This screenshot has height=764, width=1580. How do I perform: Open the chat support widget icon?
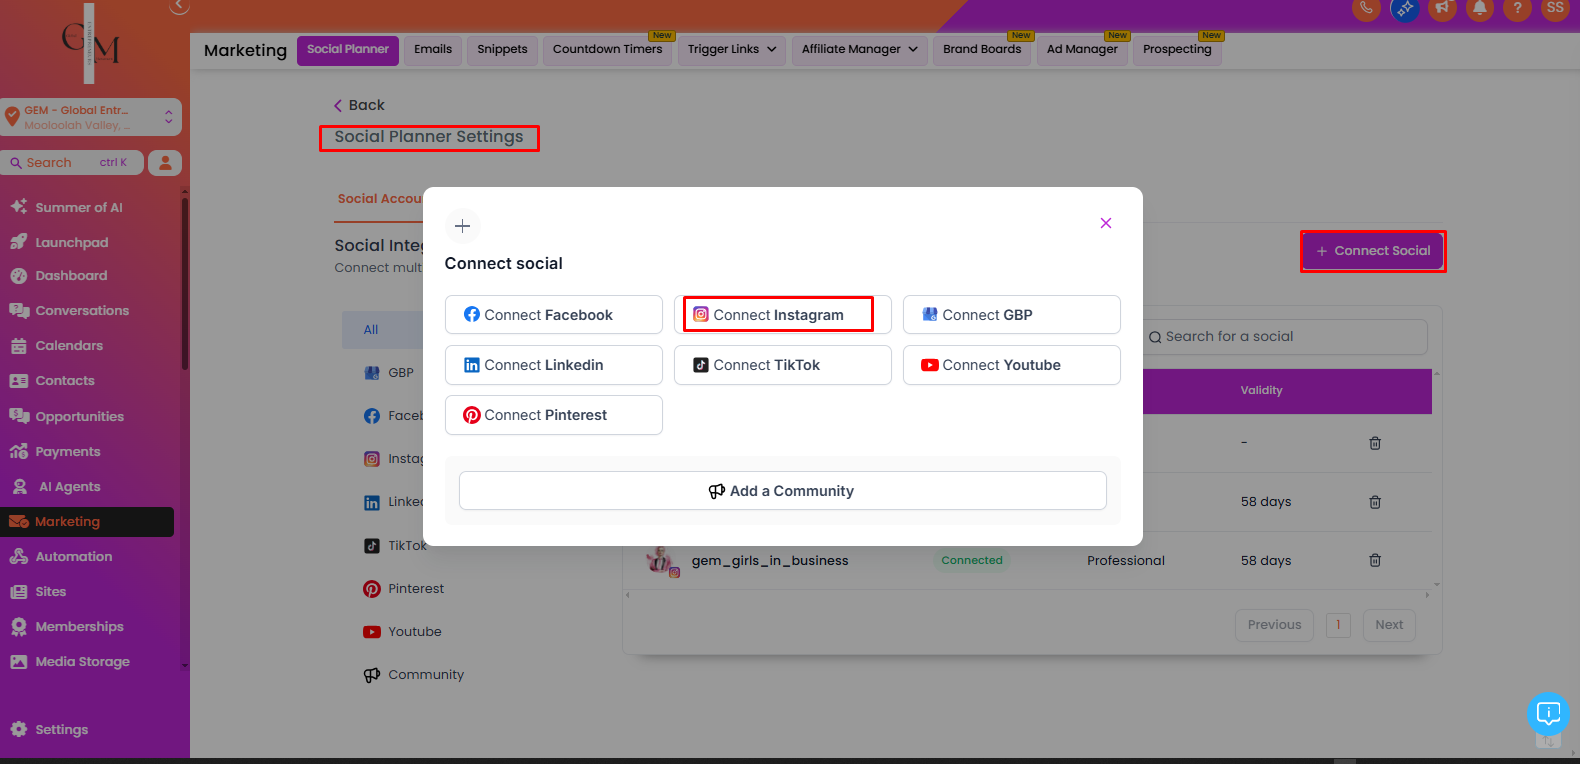pyautogui.click(x=1548, y=713)
